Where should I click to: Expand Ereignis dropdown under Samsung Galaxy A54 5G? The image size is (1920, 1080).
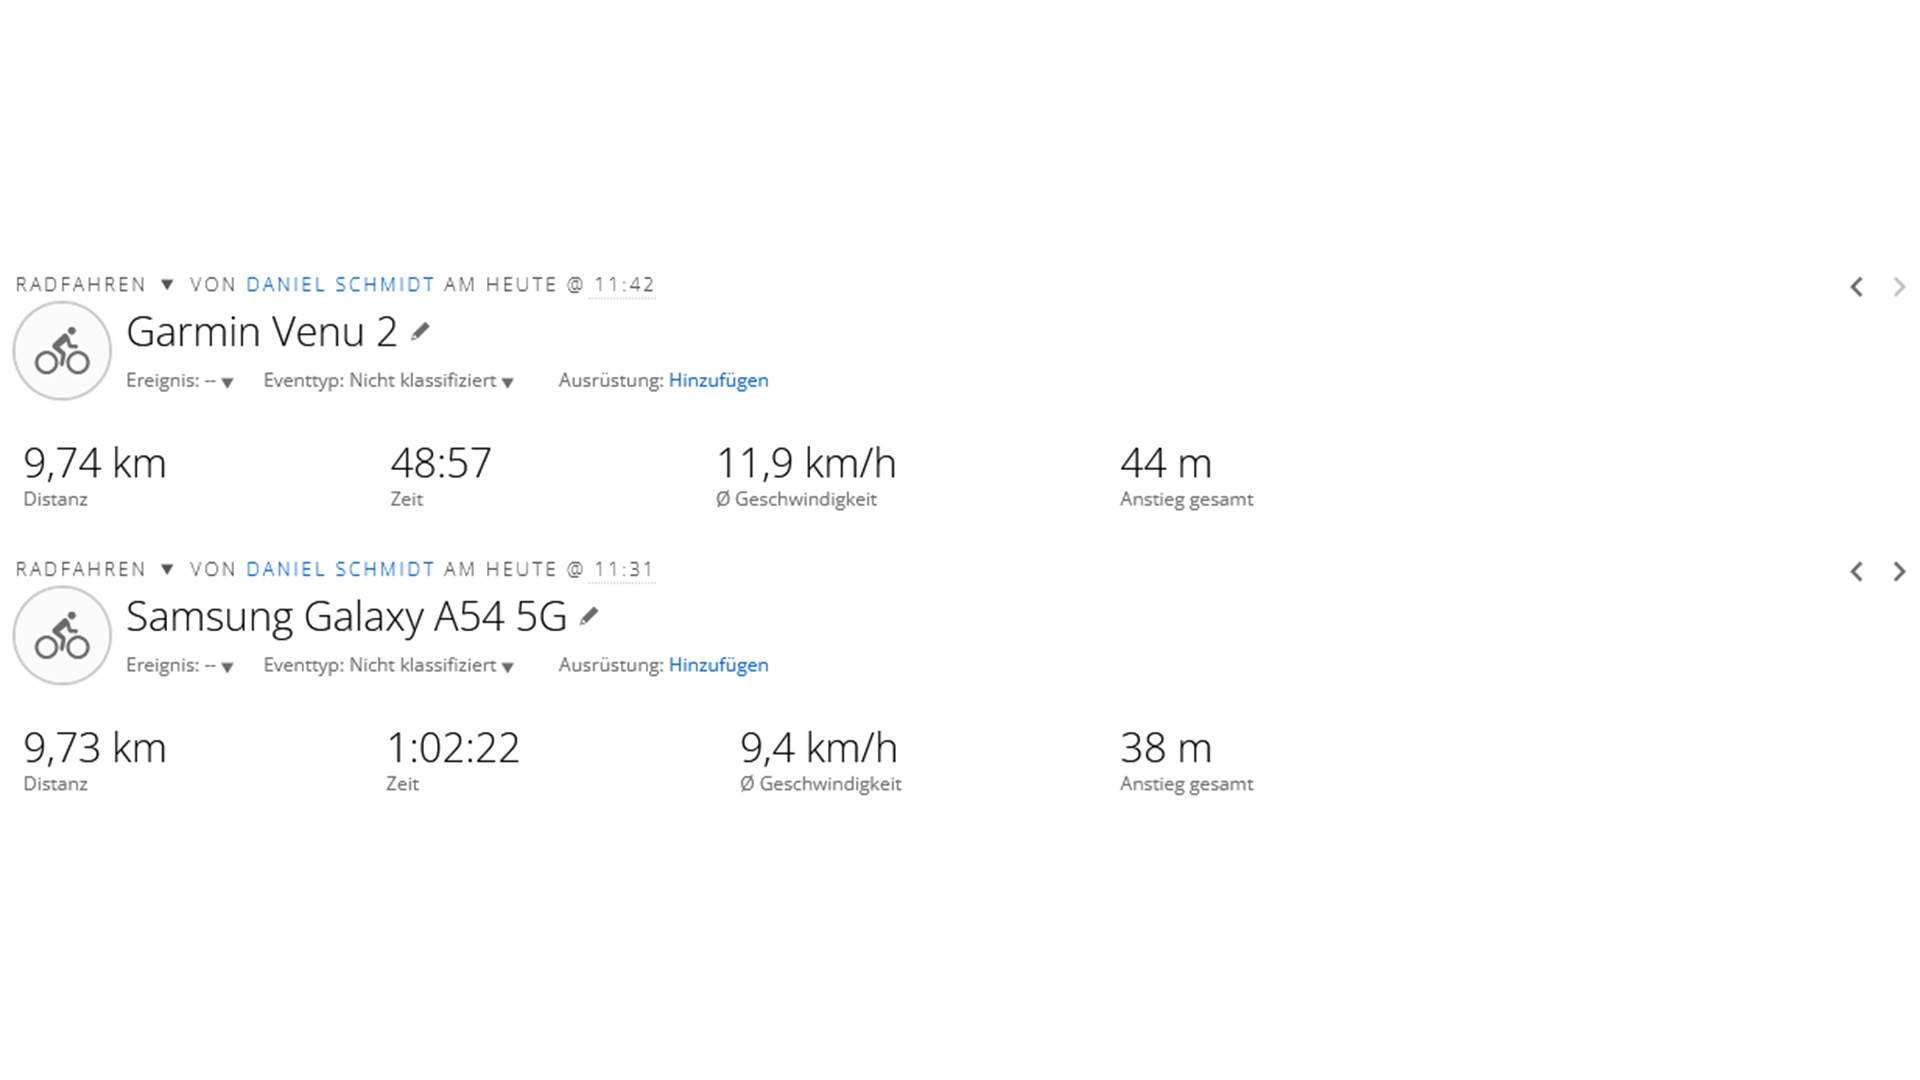227,667
